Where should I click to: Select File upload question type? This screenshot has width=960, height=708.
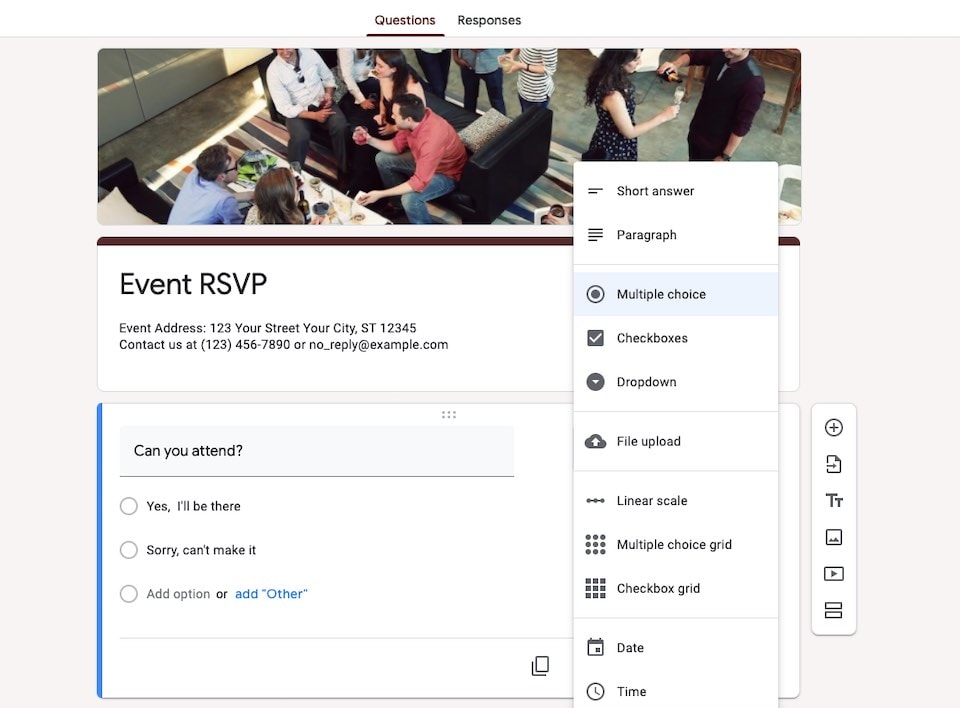676,442
